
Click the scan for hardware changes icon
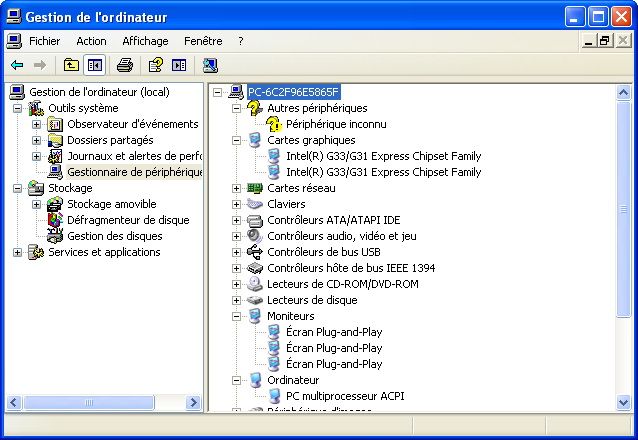coord(210,65)
